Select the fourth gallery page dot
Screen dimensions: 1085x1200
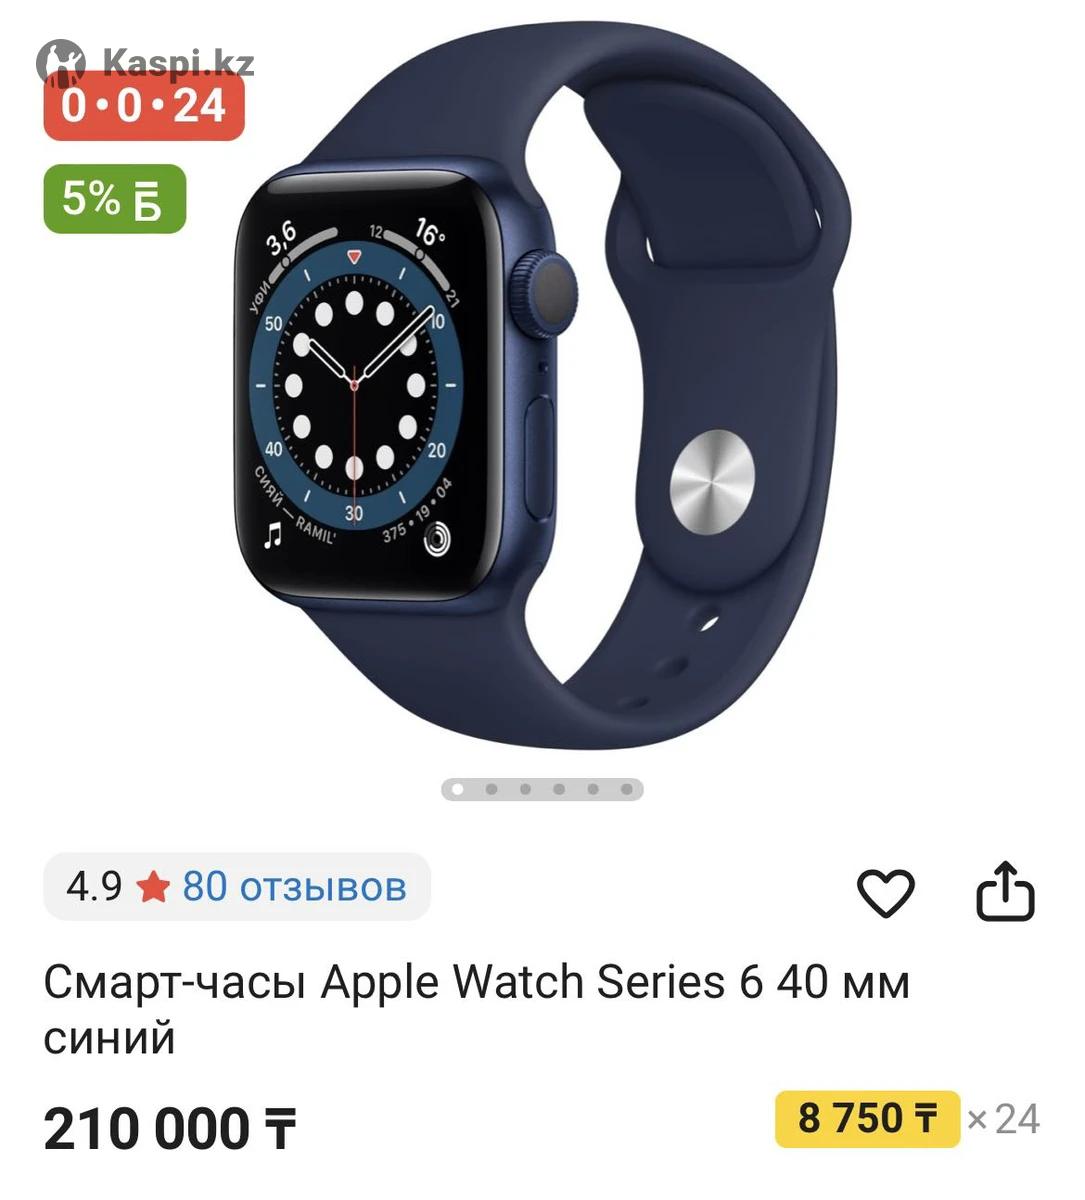point(559,789)
